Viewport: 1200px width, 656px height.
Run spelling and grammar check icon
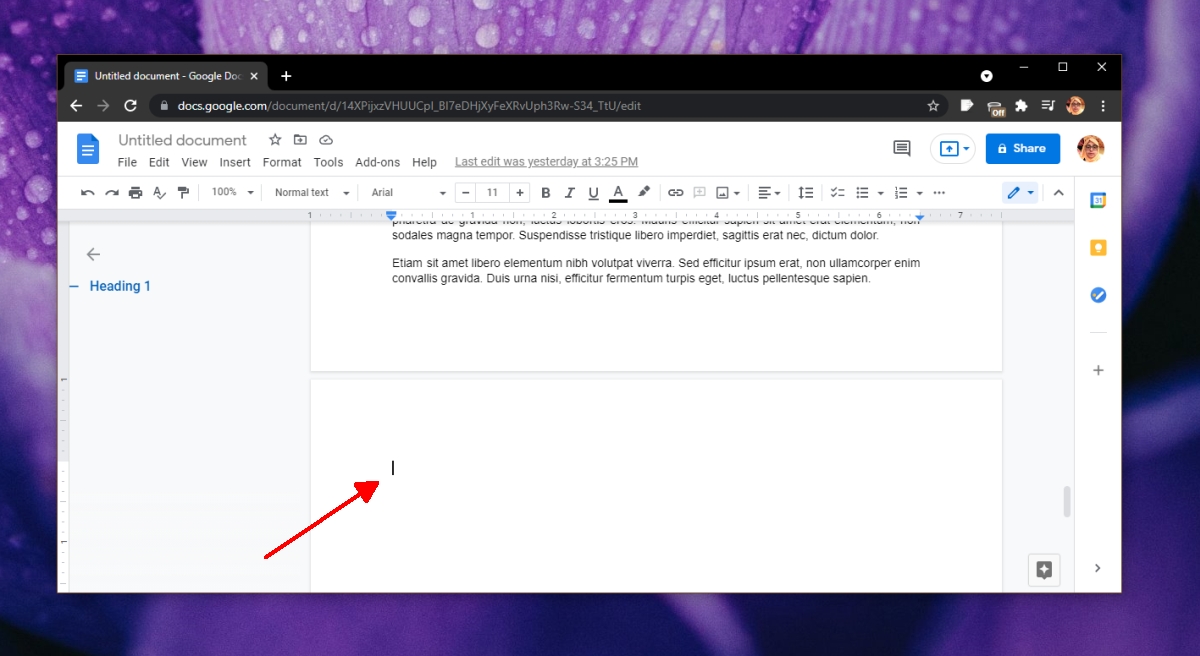(159, 192)
